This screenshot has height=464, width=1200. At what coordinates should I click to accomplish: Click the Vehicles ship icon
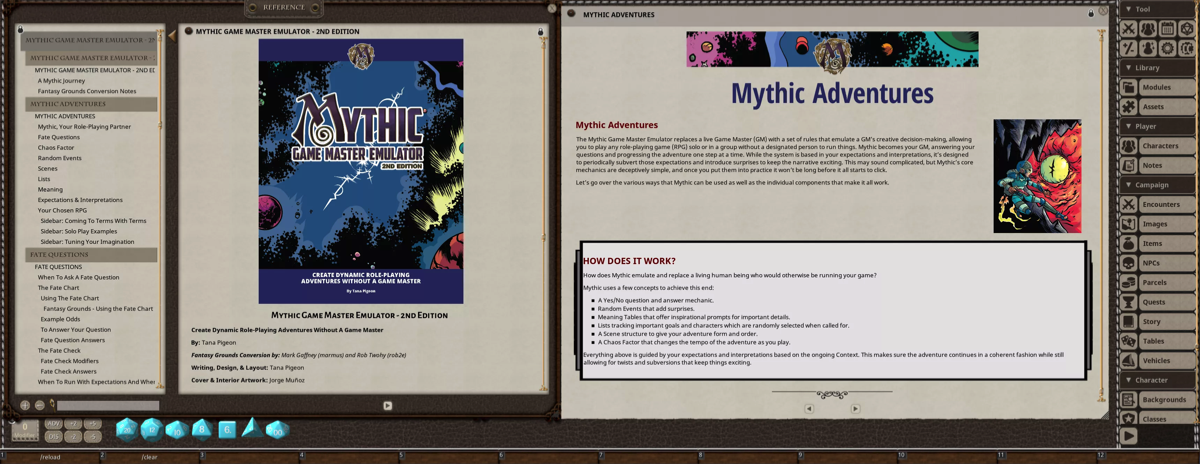tap(1128, 360)
